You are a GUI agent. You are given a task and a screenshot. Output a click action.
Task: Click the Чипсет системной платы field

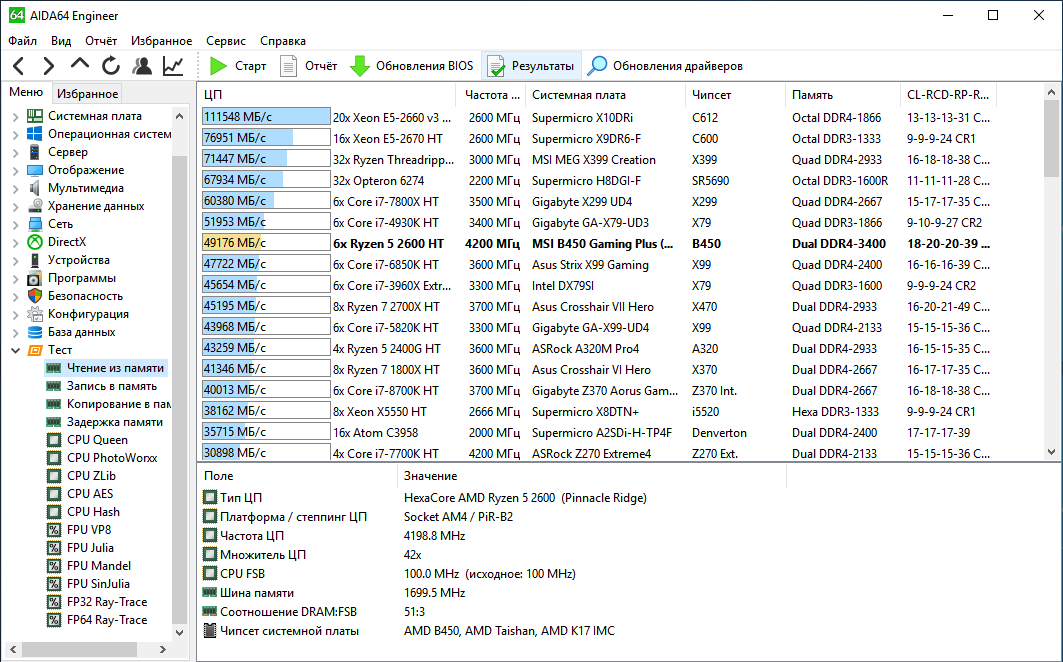point(289,631)
